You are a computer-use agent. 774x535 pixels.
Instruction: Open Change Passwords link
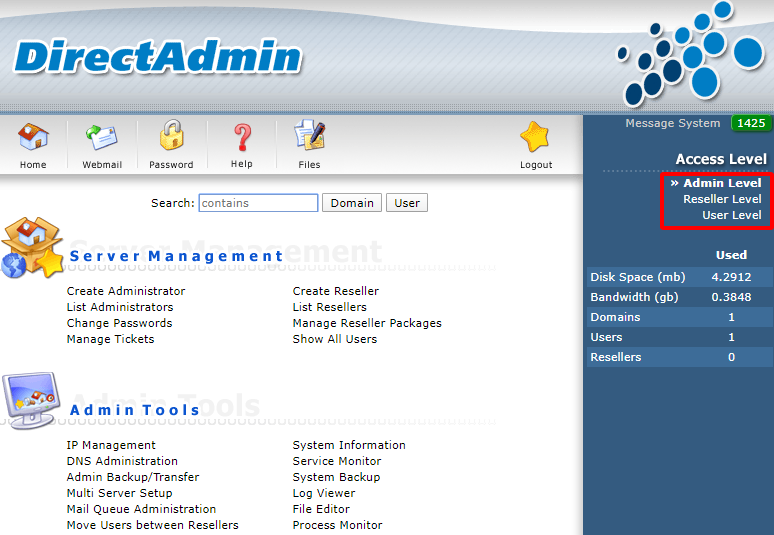point(119,323)
